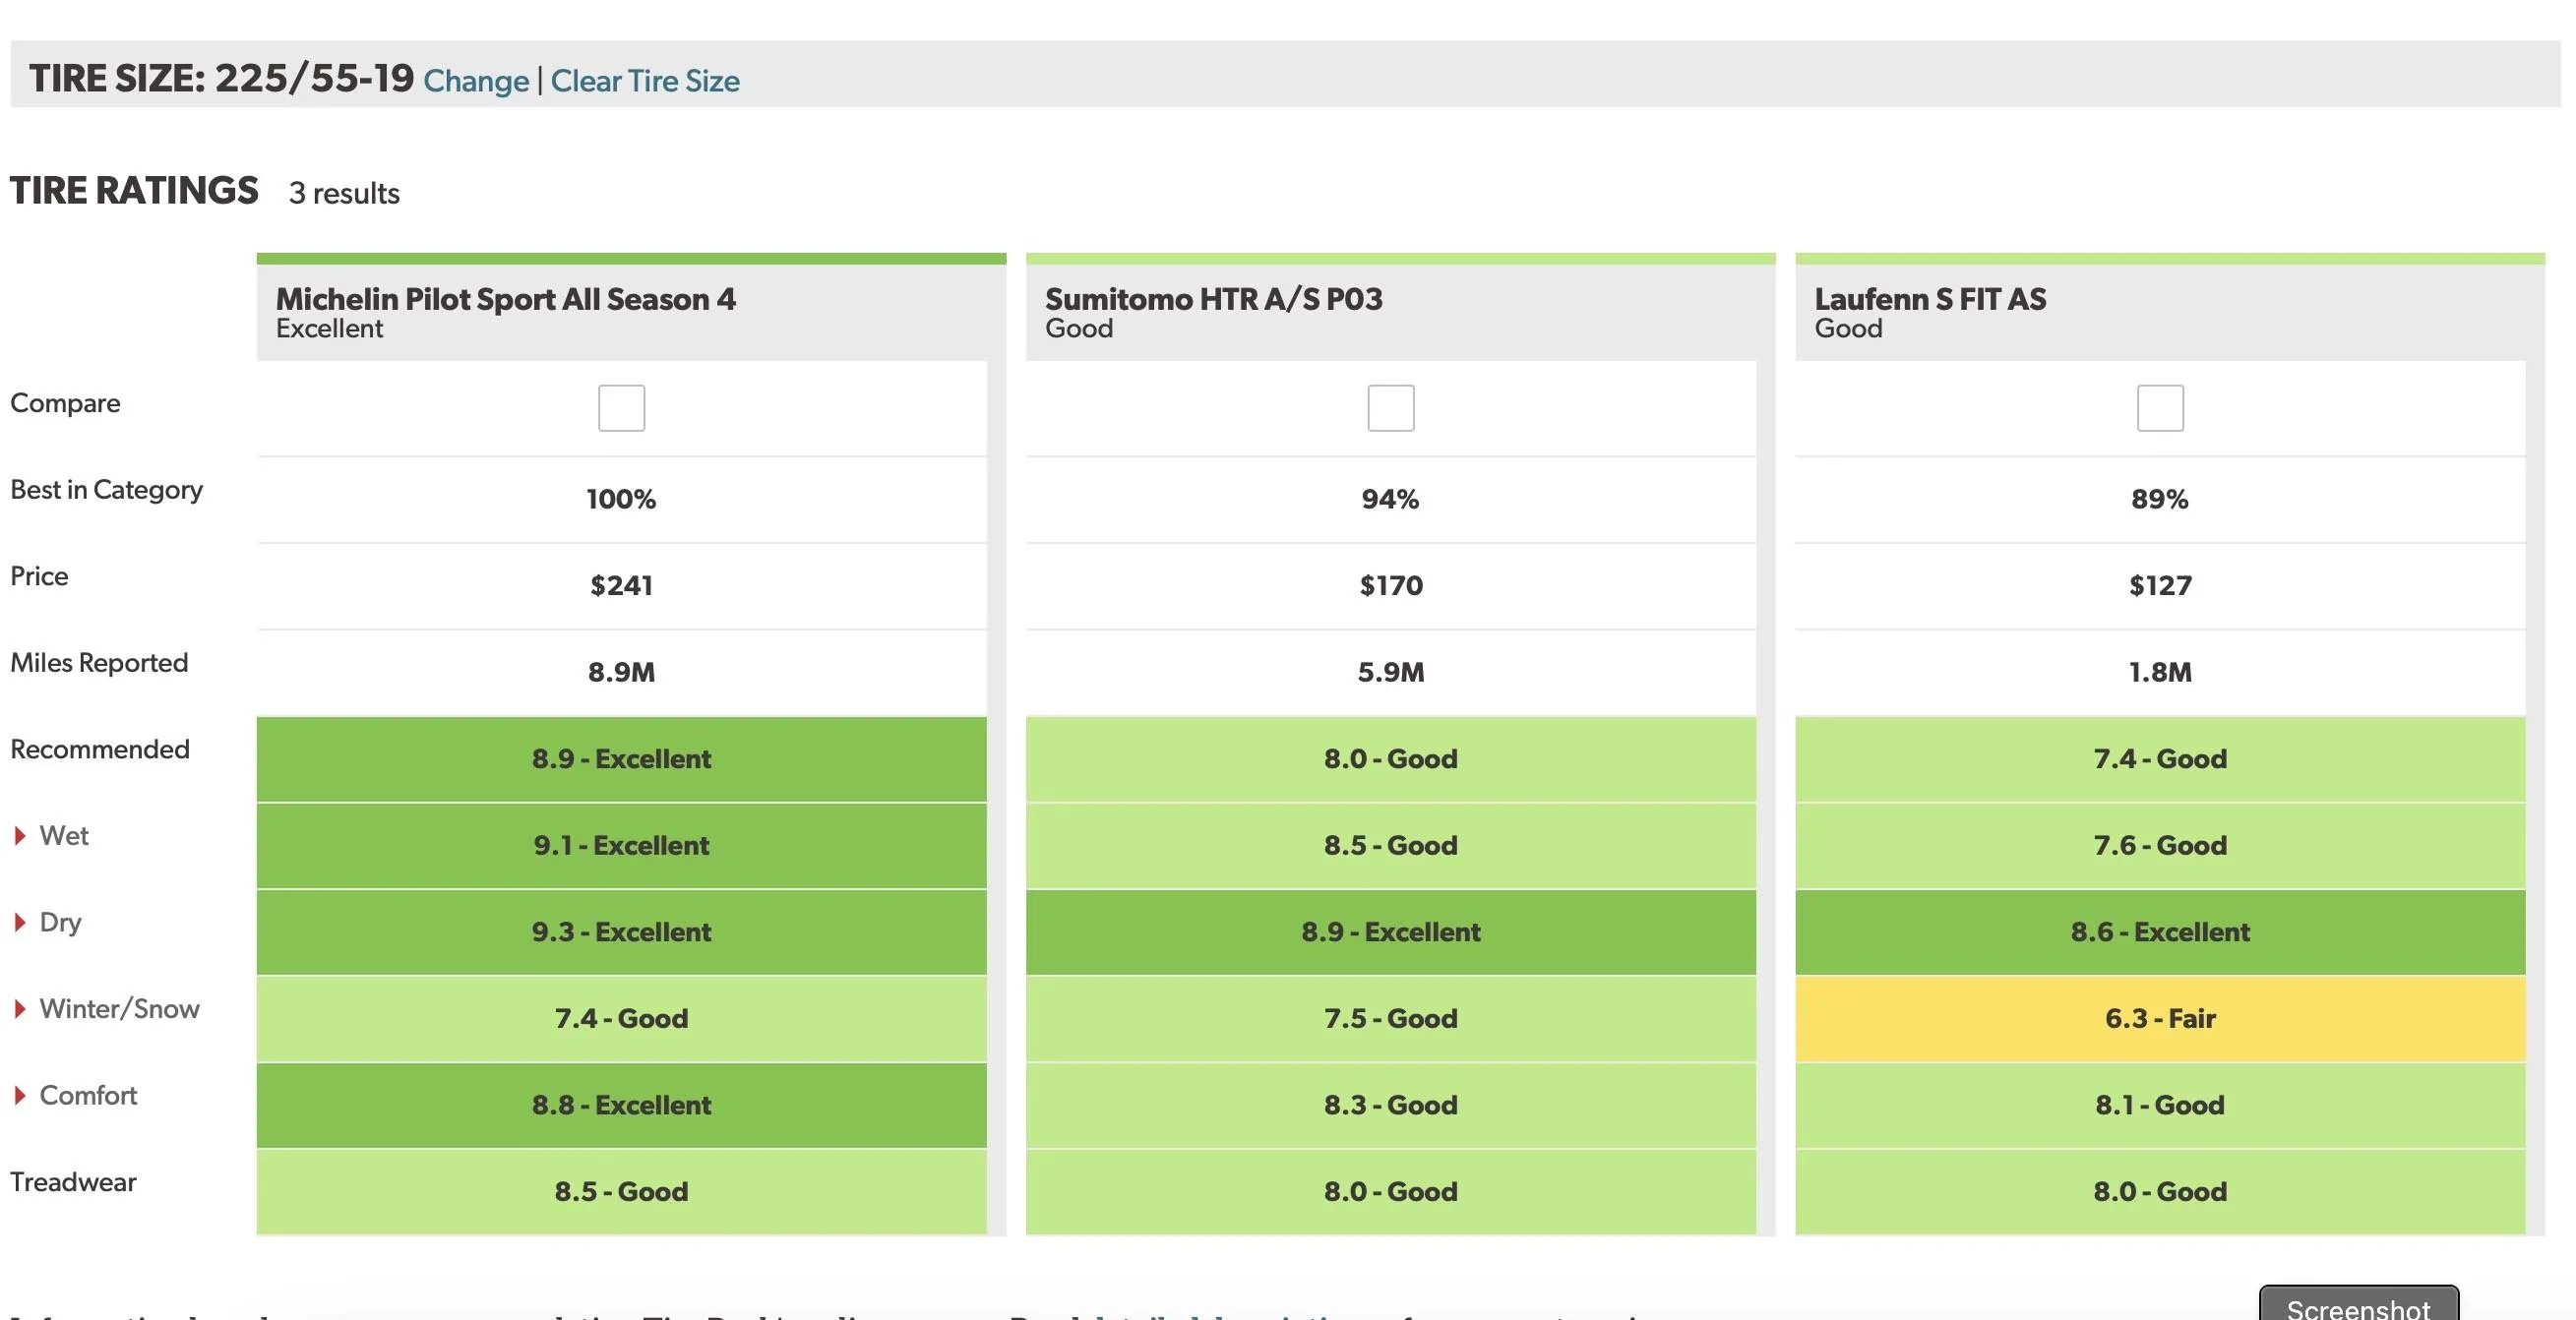Click the 8.6 - Excellent dry rating
This screenshot has height=1320, width=2576.
coord(2160,932)
